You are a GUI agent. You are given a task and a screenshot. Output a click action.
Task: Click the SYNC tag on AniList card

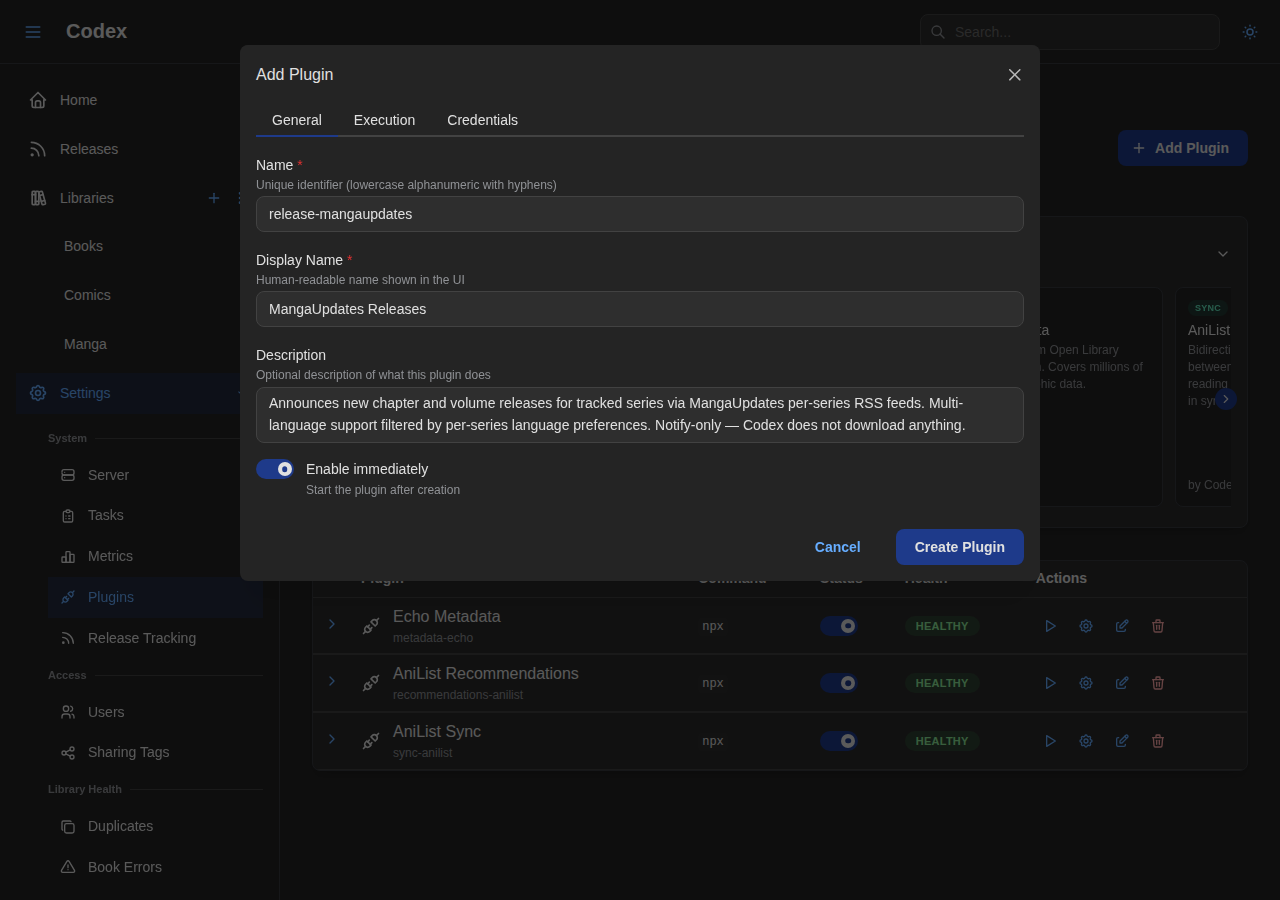coord(1208,308)
